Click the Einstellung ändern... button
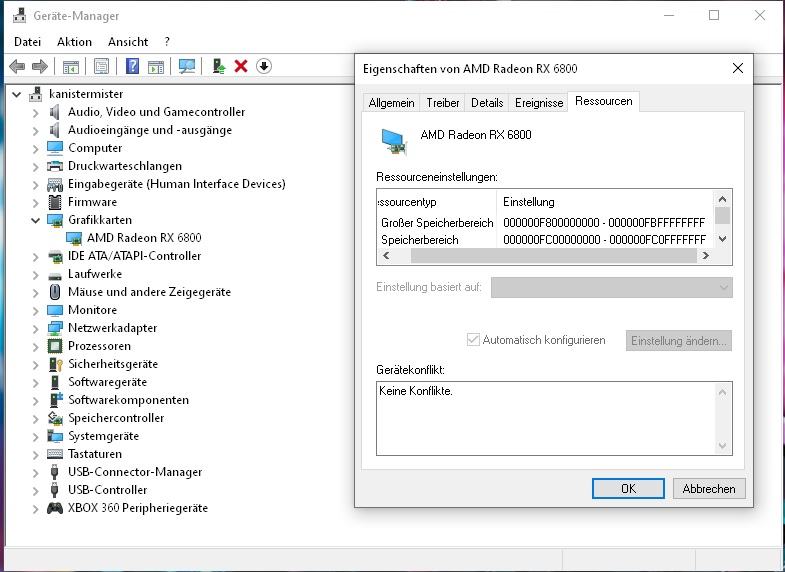The image size is (785, 572). click(678, 341)
